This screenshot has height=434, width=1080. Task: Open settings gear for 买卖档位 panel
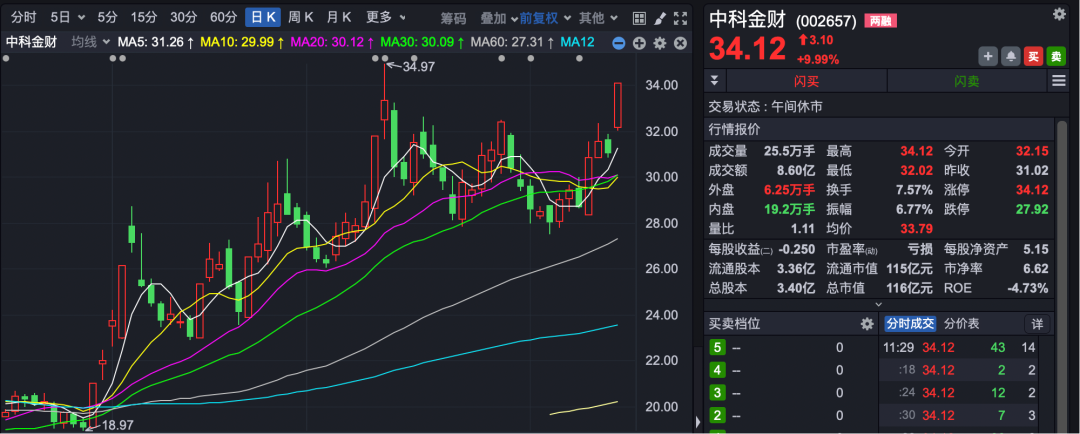[867, 324]
